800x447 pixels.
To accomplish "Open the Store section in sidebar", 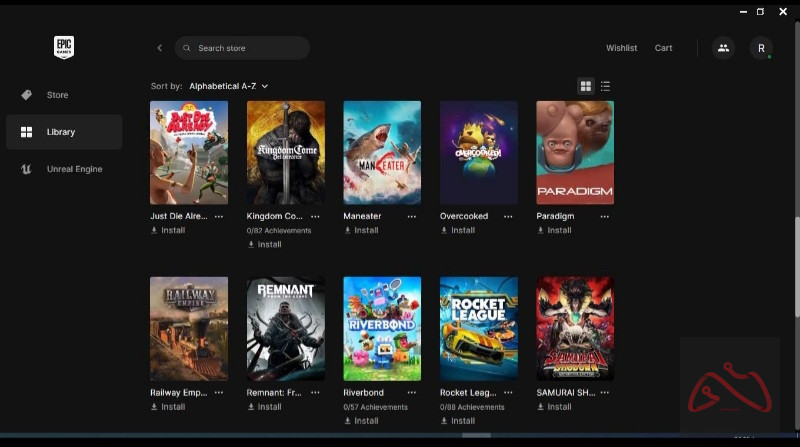I will [x=57, y=95].
